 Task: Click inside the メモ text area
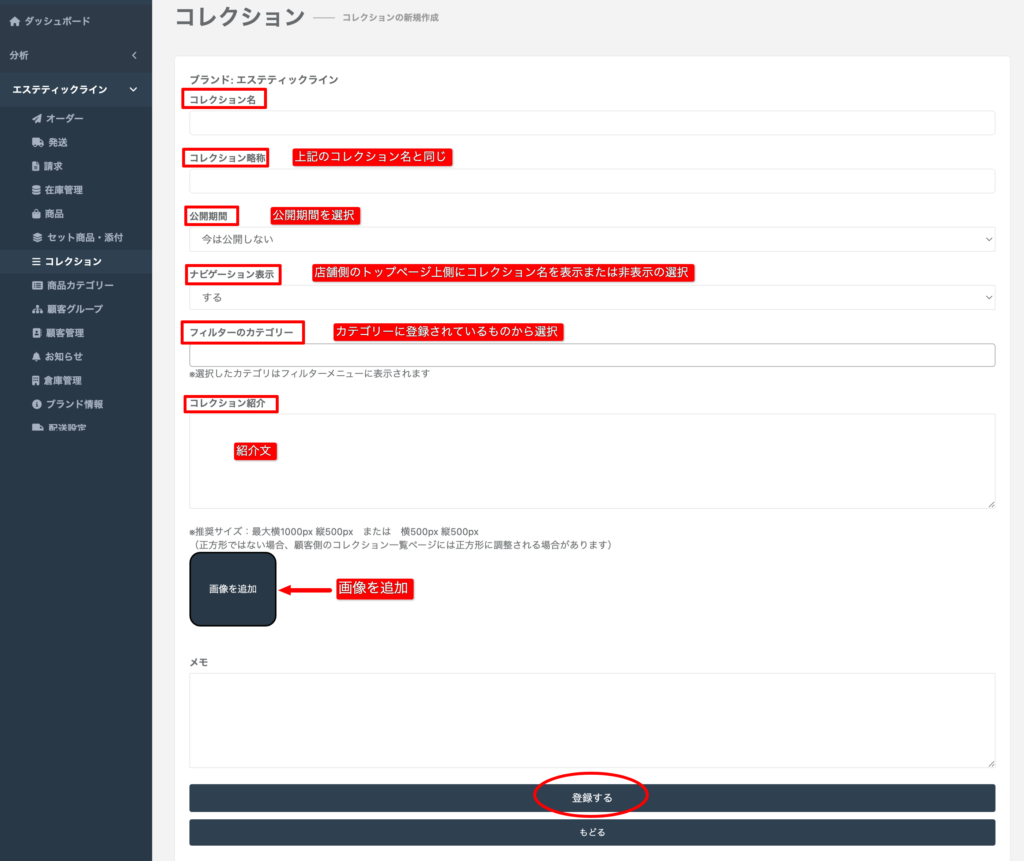[x=592, y=720]
